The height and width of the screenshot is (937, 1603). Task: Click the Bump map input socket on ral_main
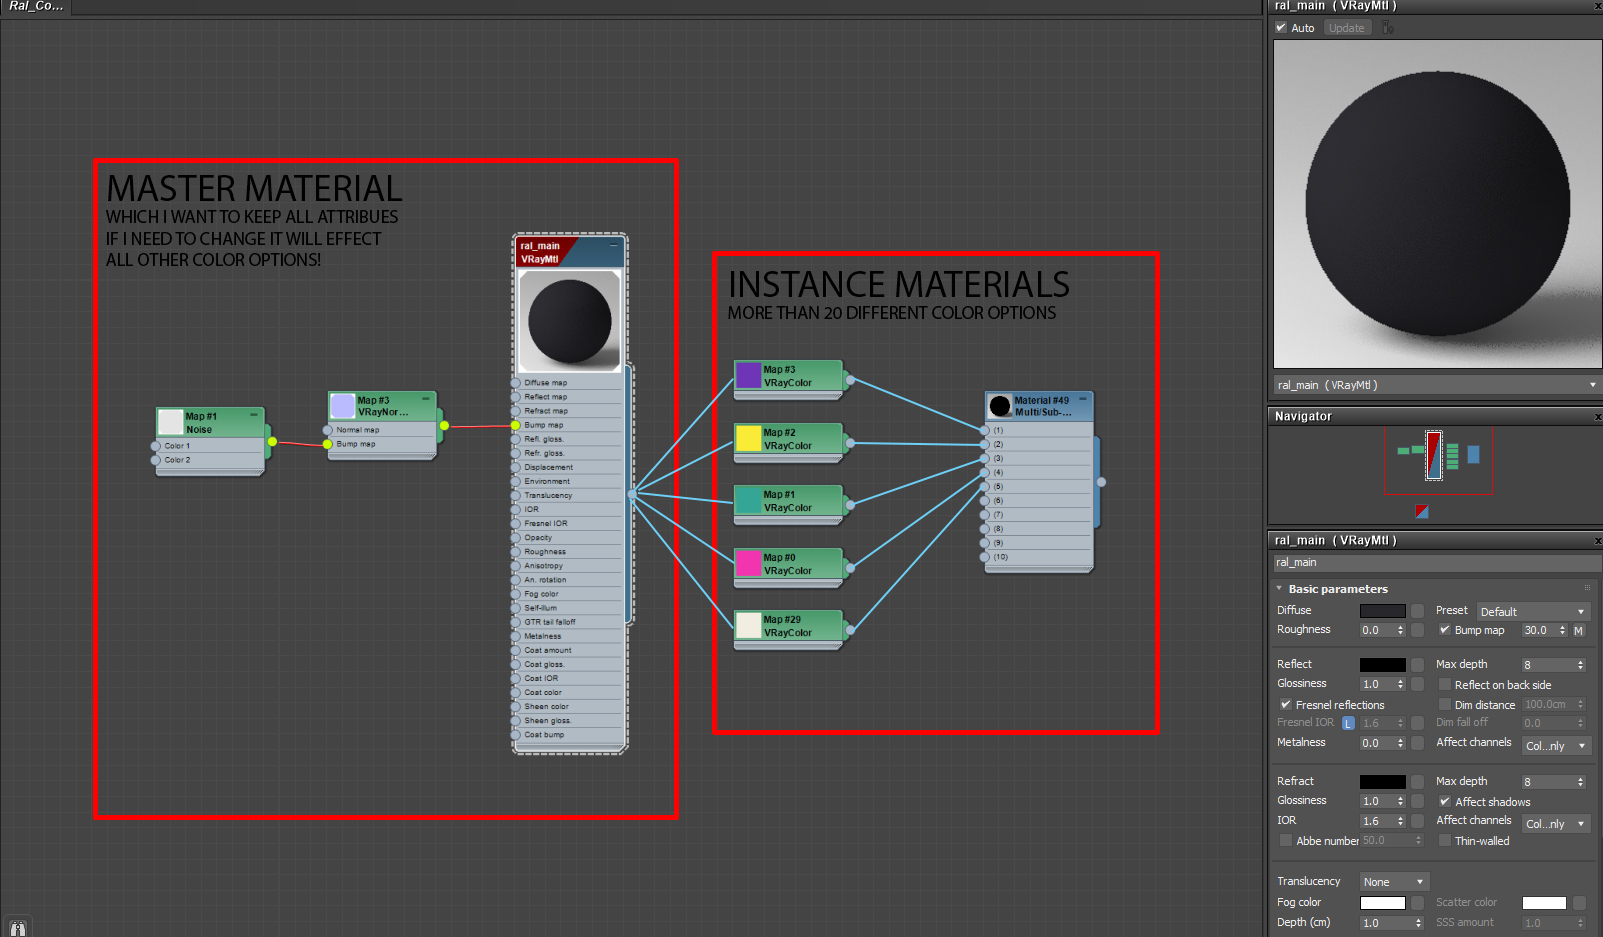[x=516, y=425]
